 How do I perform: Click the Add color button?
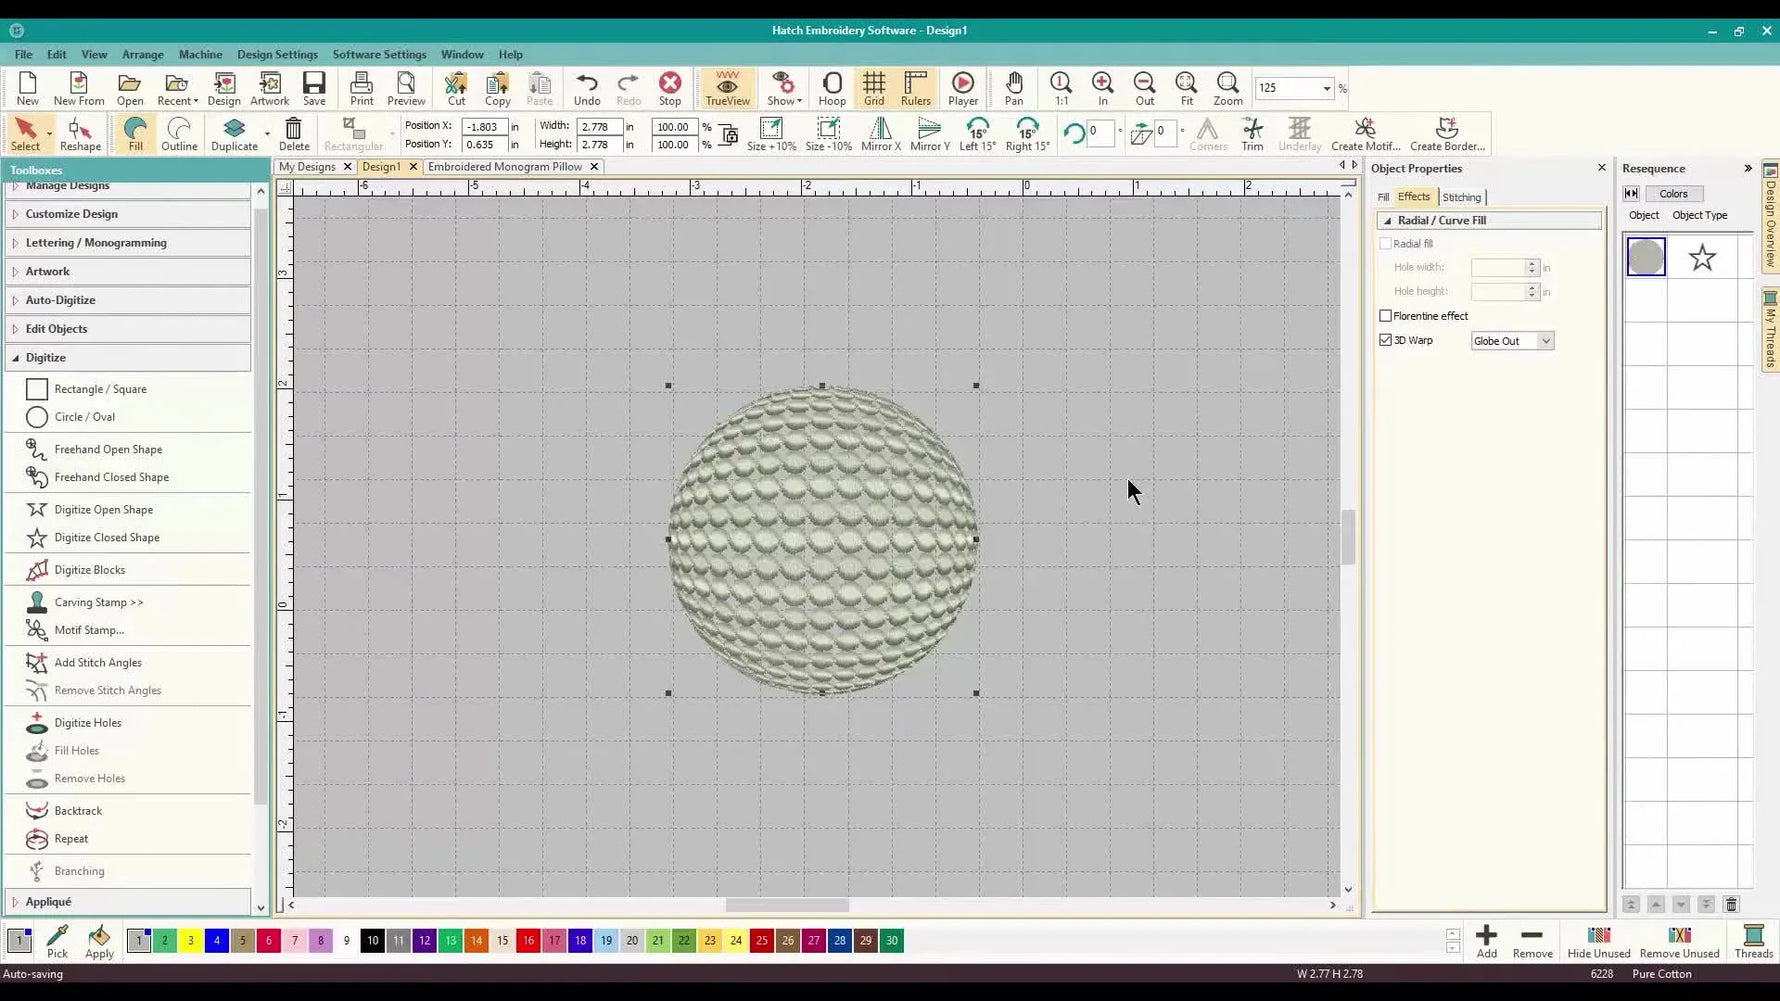pos(1486,942)
